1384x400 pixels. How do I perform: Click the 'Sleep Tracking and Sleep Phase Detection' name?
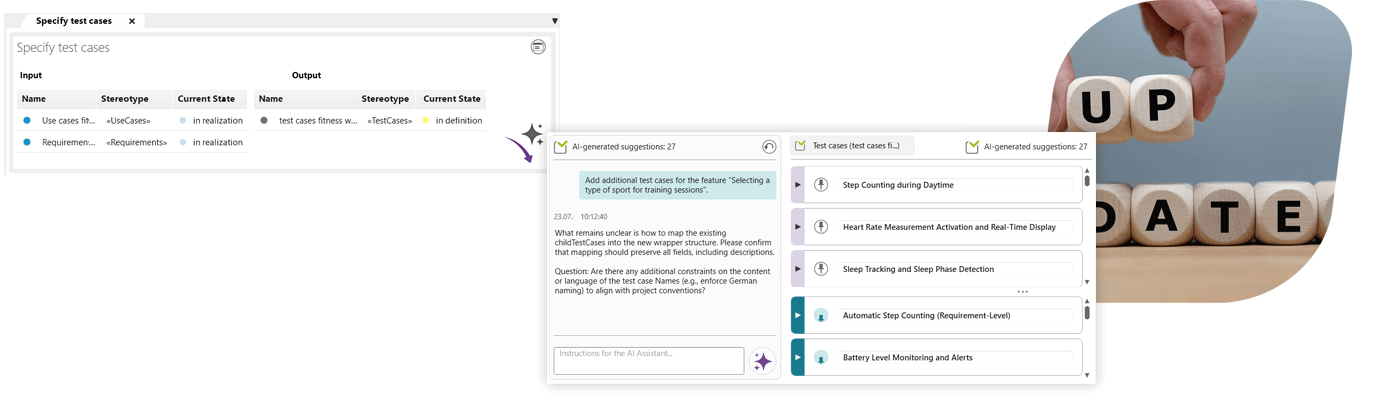tap(918, 269)
